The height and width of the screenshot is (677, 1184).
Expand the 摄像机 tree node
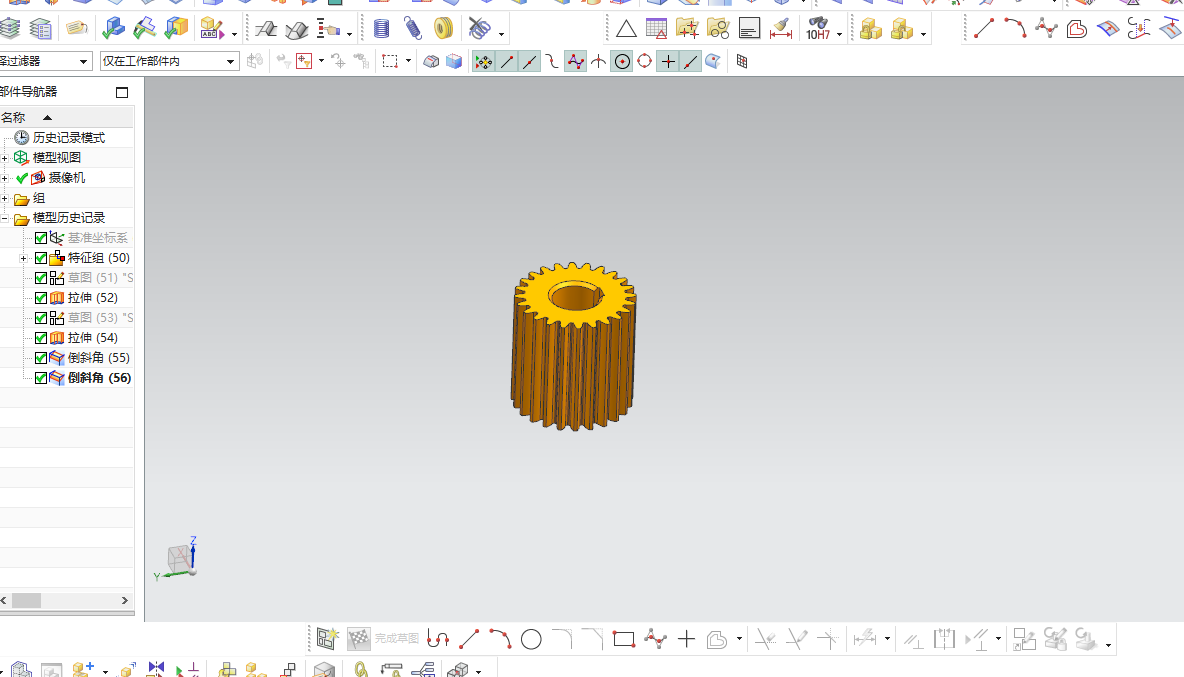tap(5, 178)
